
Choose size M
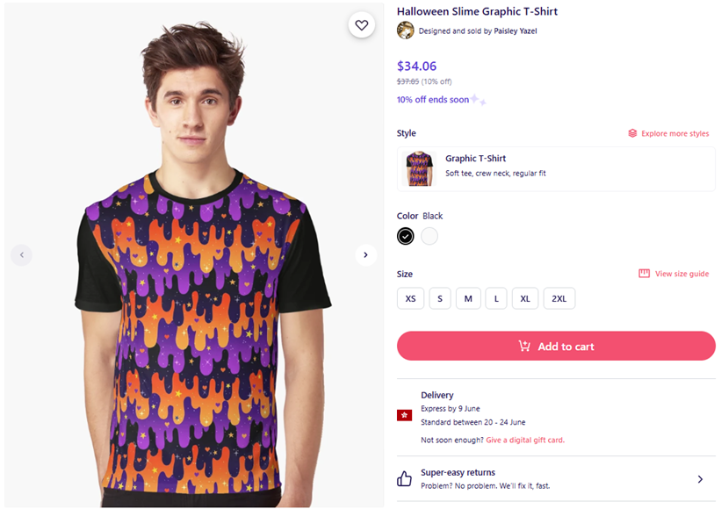coord(468,299)
